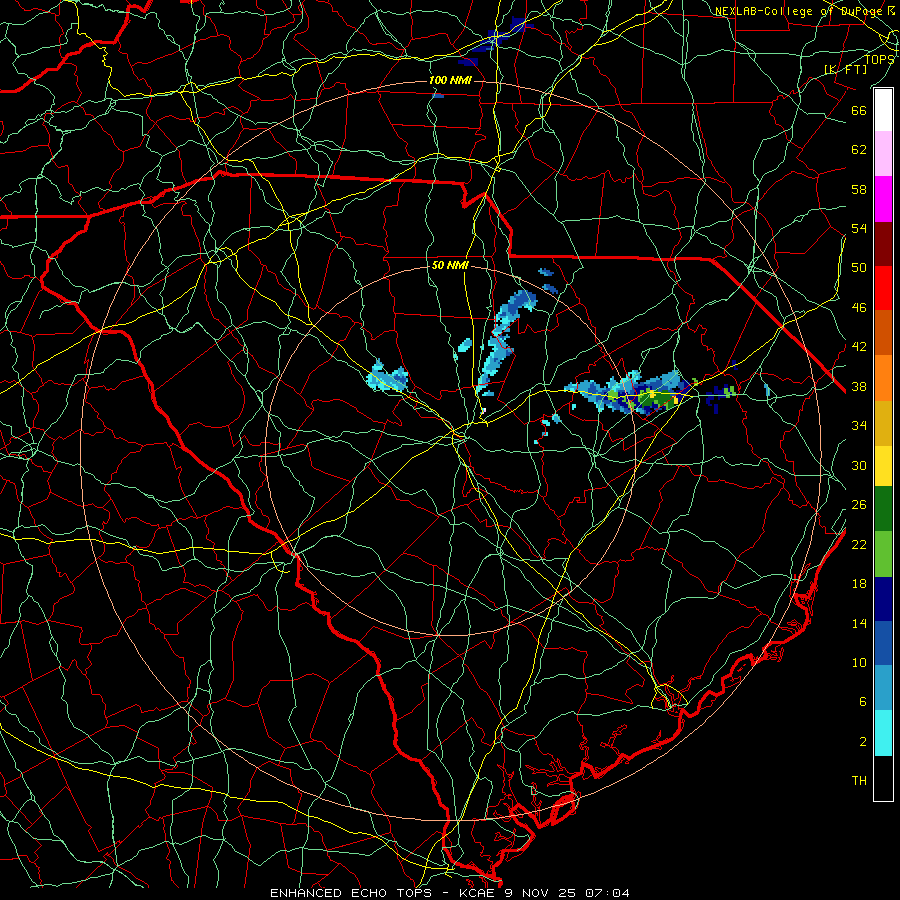Select the bright red 46 kft swatch
The image size is (900, 900).
[x=883, y=288]
